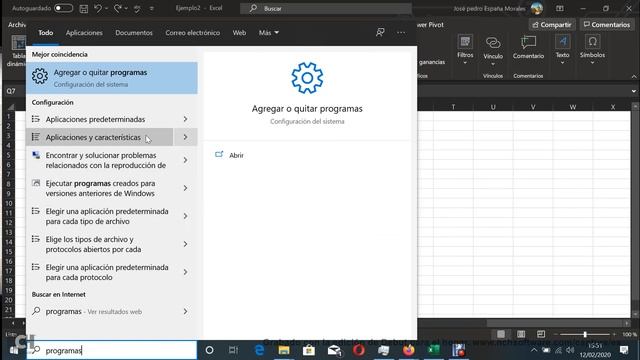Open Encontrar y solucionar problemas result

pyautogui.click(x=100, y=160)
